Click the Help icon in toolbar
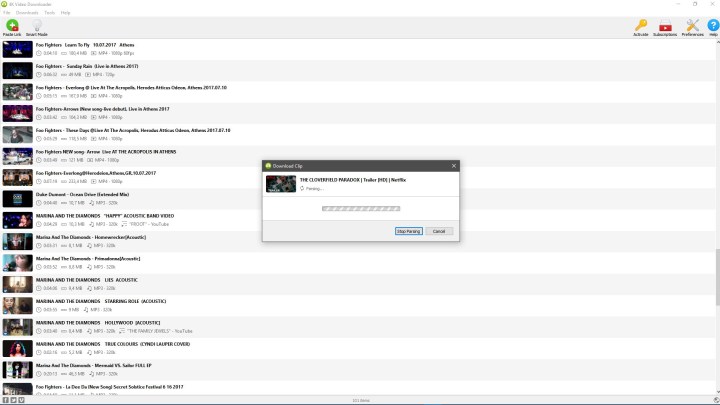The image size is (720, 405). [713, 26]
